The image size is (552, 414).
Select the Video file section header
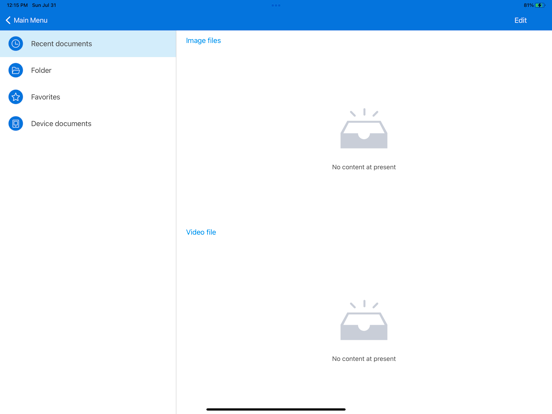point(201,232)
